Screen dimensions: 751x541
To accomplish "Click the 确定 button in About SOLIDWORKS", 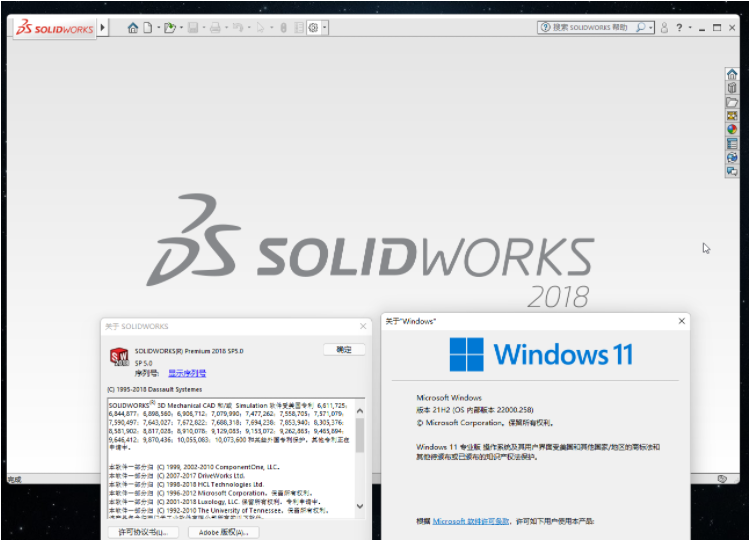I will (344, 349).
